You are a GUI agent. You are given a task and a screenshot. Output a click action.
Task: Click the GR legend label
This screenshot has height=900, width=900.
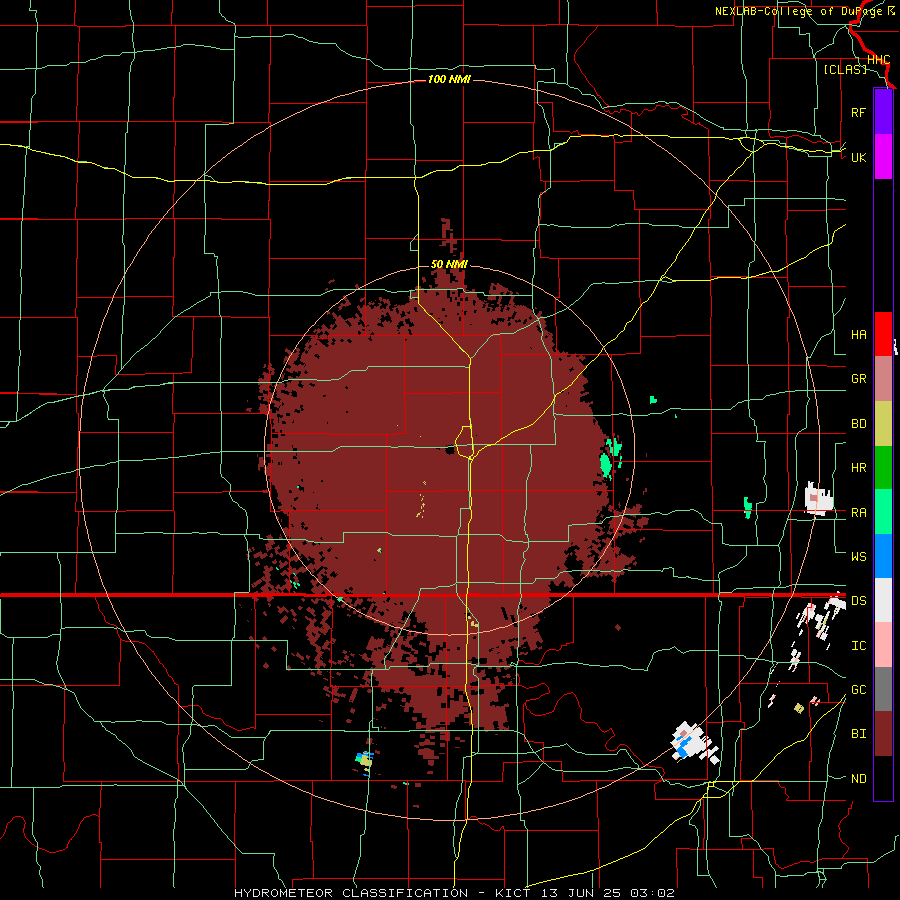point(858,379)
